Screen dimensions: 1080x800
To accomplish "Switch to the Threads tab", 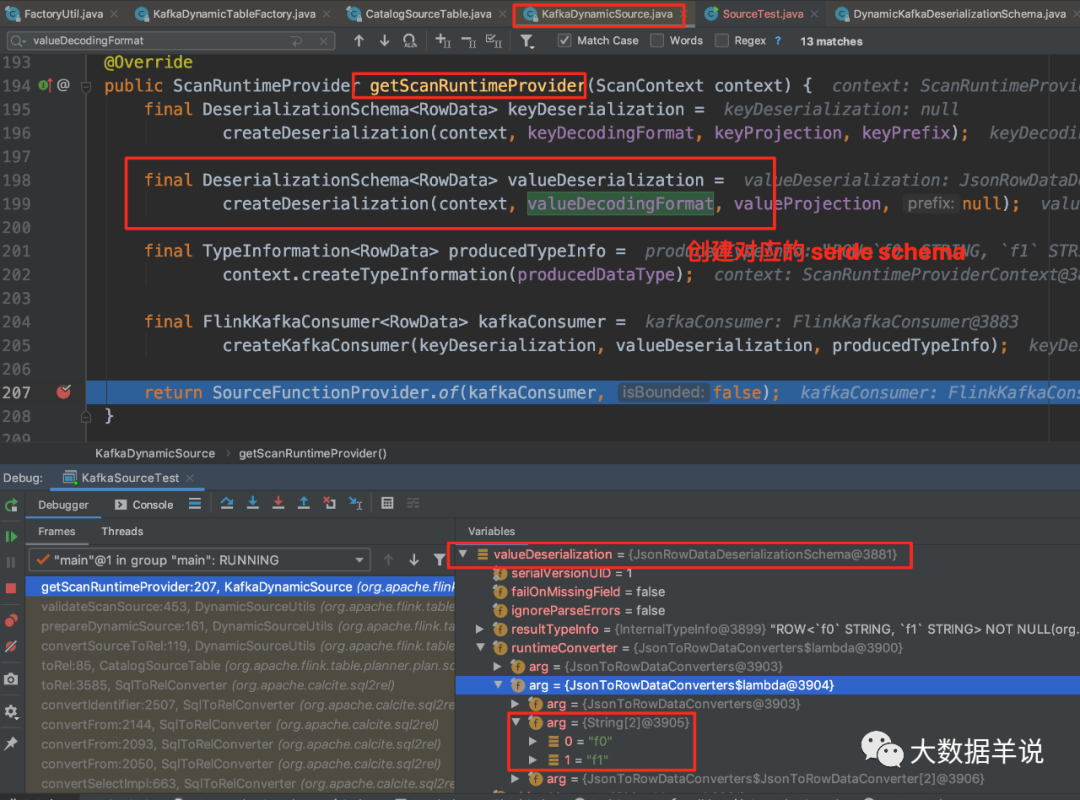I will click(x=122, y=531).
